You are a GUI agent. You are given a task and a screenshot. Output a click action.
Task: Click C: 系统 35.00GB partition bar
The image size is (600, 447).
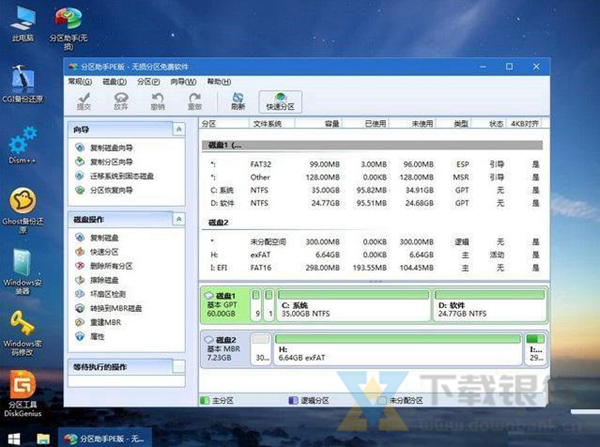coord(353,305)
